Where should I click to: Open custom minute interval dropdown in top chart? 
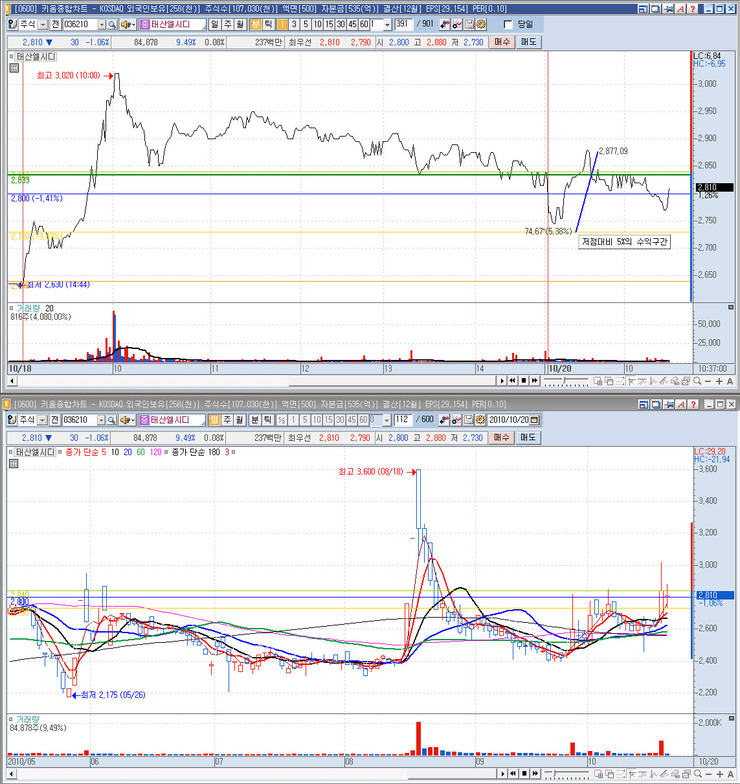point(388,24)
